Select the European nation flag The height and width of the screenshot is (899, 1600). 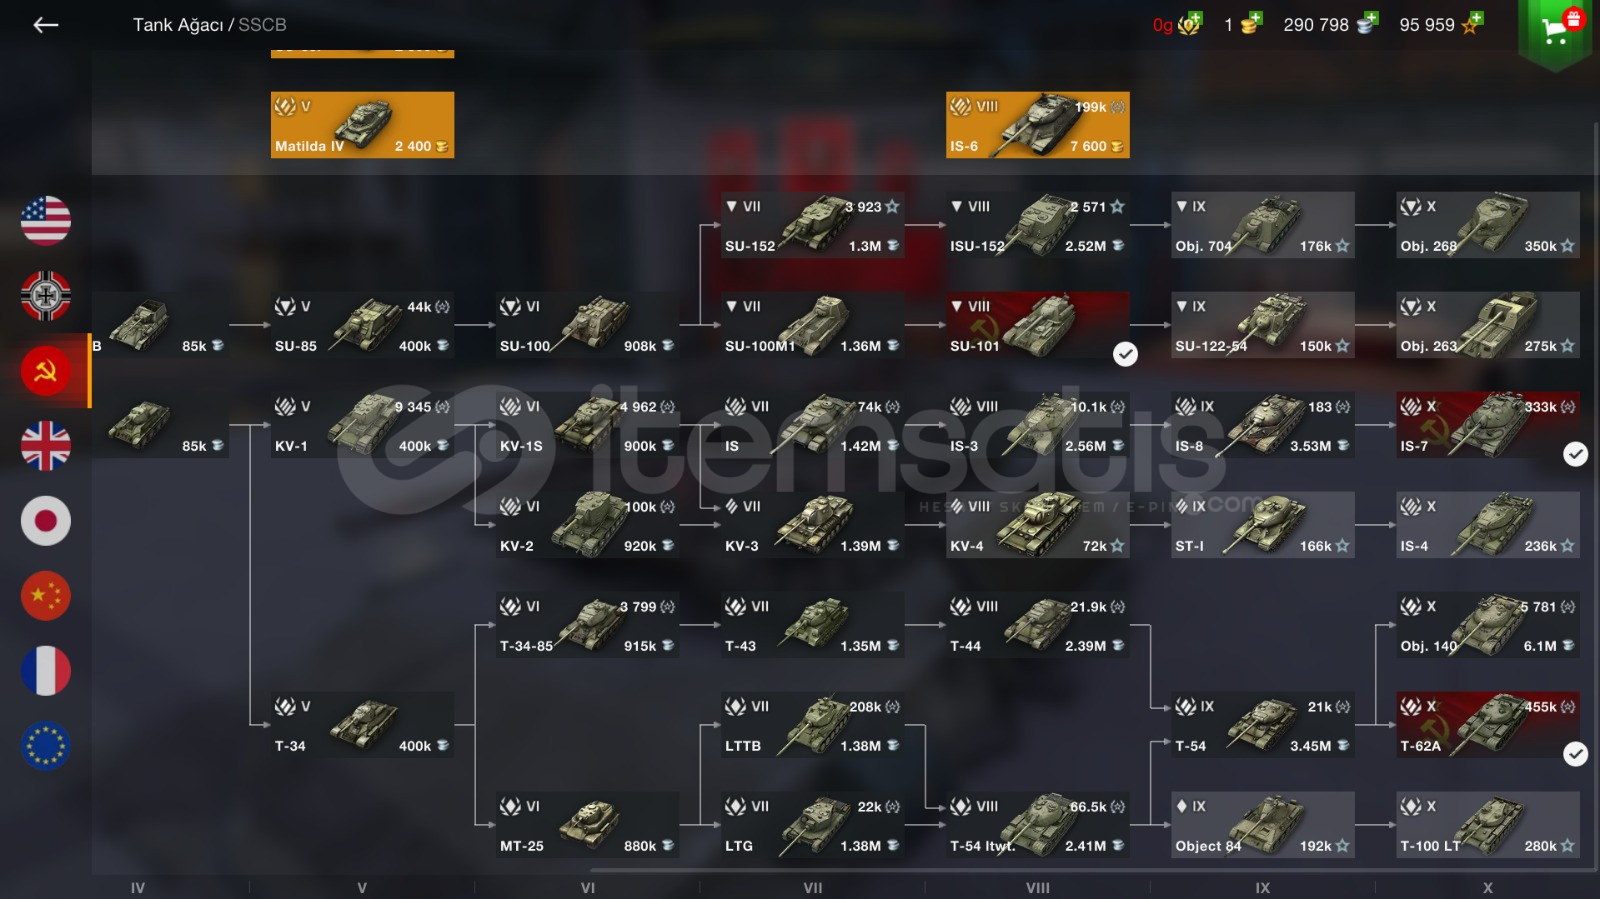pyautogui.click(x=46, y=746)
